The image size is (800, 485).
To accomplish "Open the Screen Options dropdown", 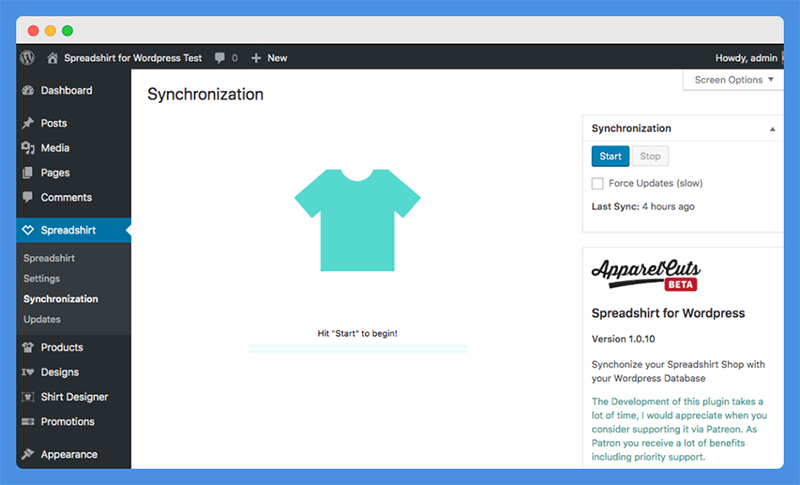I will [733, 80].
